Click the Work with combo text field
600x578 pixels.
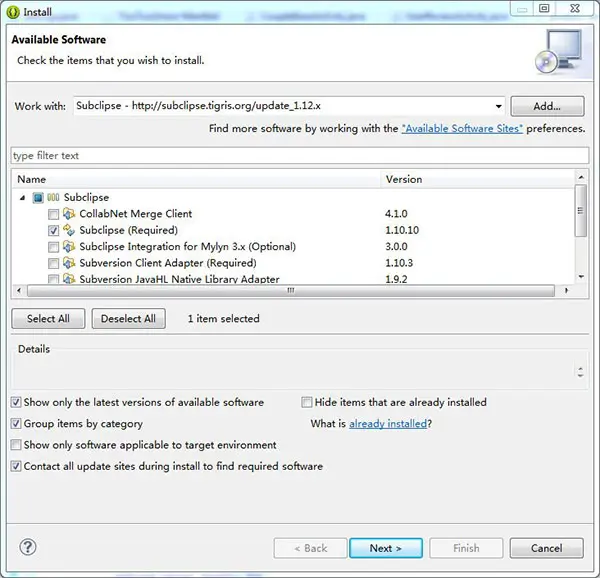[282, 106]
